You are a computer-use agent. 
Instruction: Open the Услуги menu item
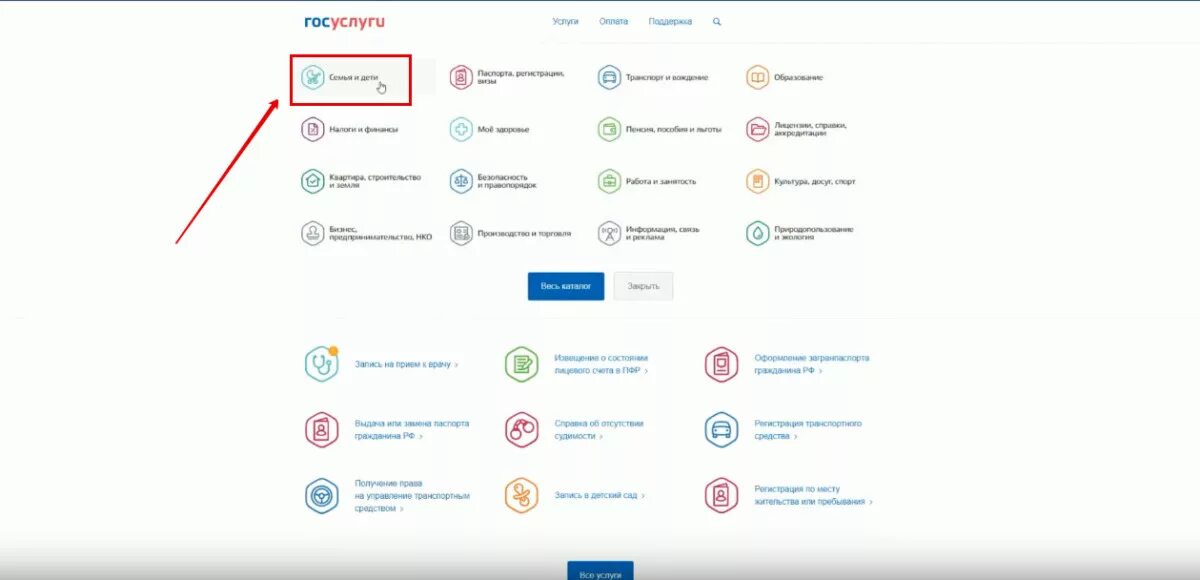pyautogui.click(x=566, y=21)
